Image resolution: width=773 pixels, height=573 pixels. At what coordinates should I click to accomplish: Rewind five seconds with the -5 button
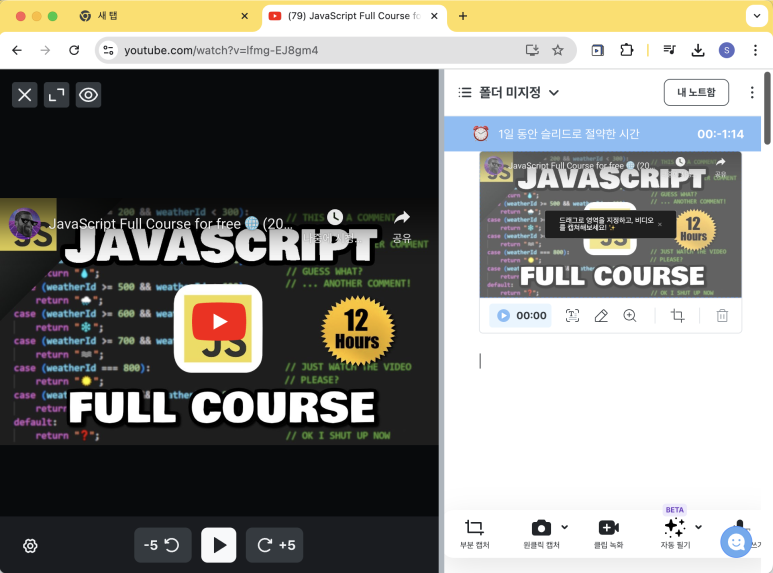click(x=163, y=545)
